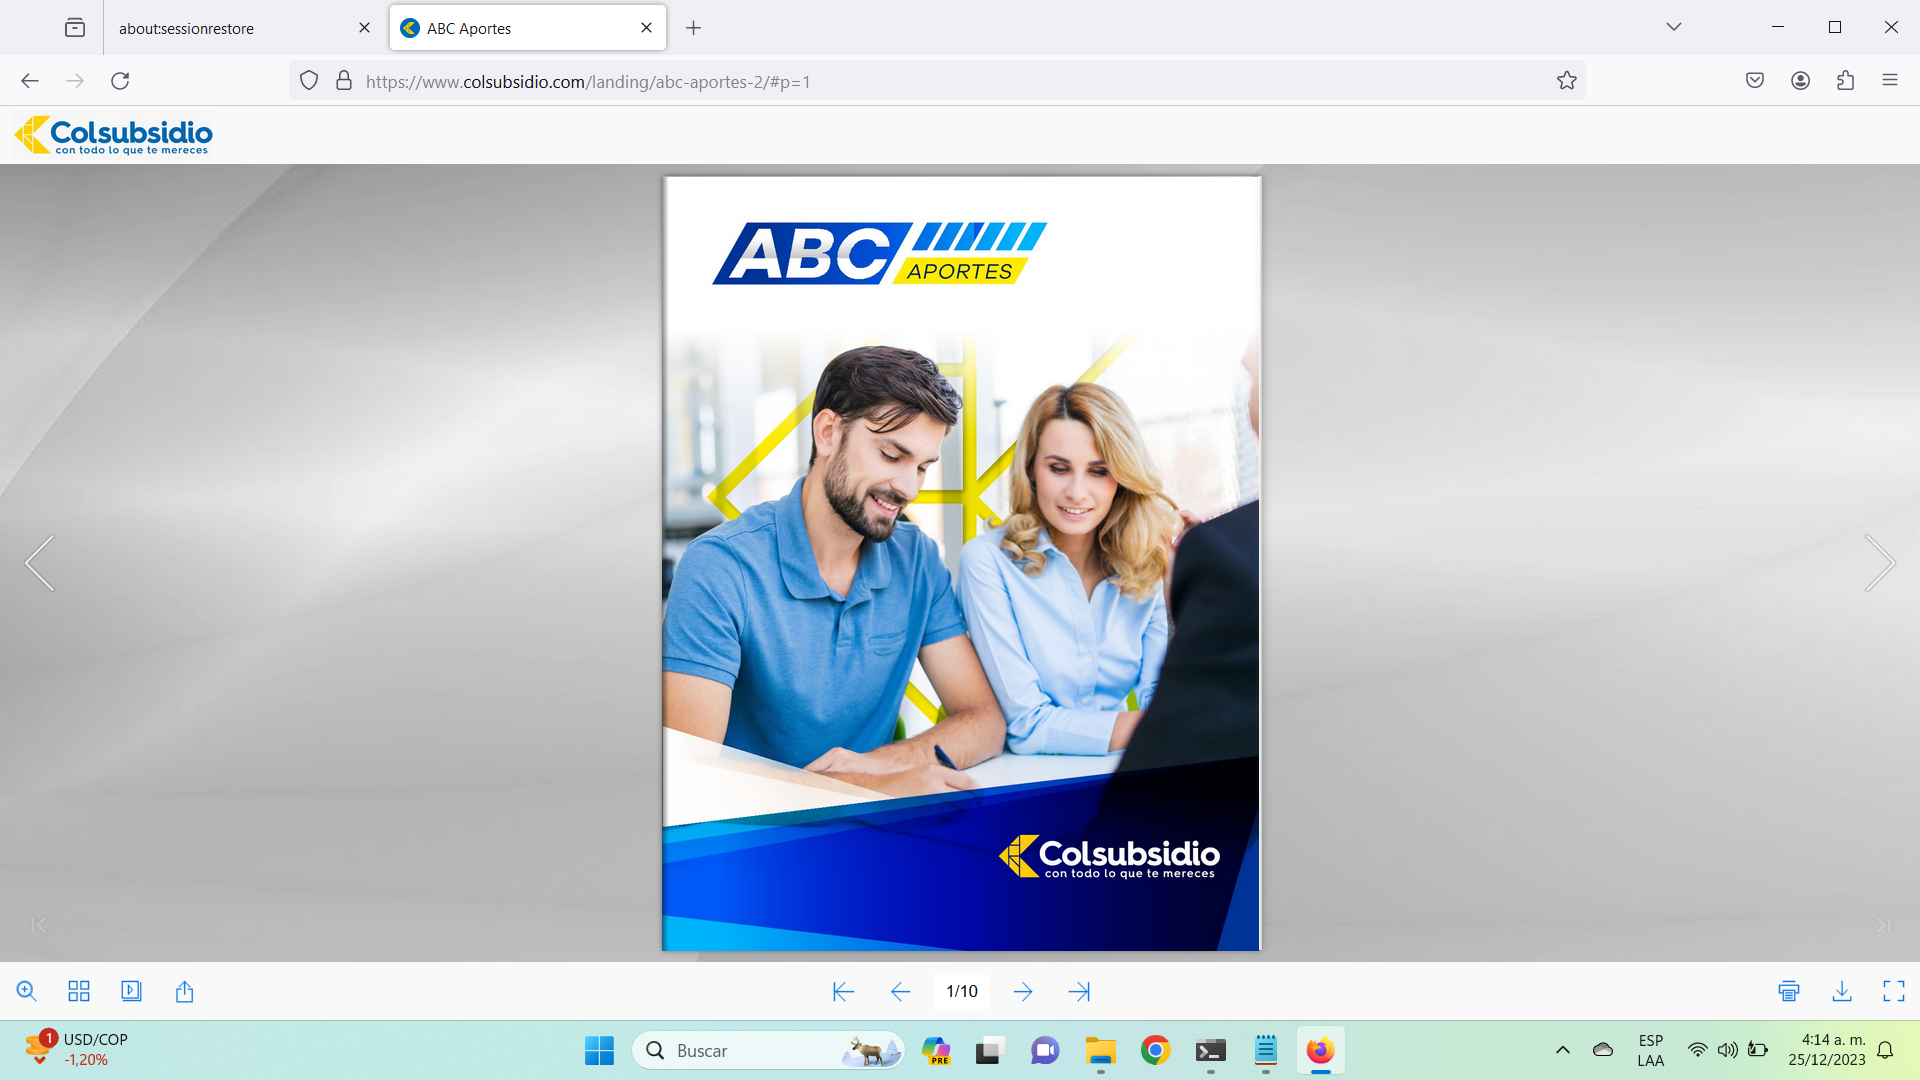
Task: Jump to the last page
Action: point(1079,991)
